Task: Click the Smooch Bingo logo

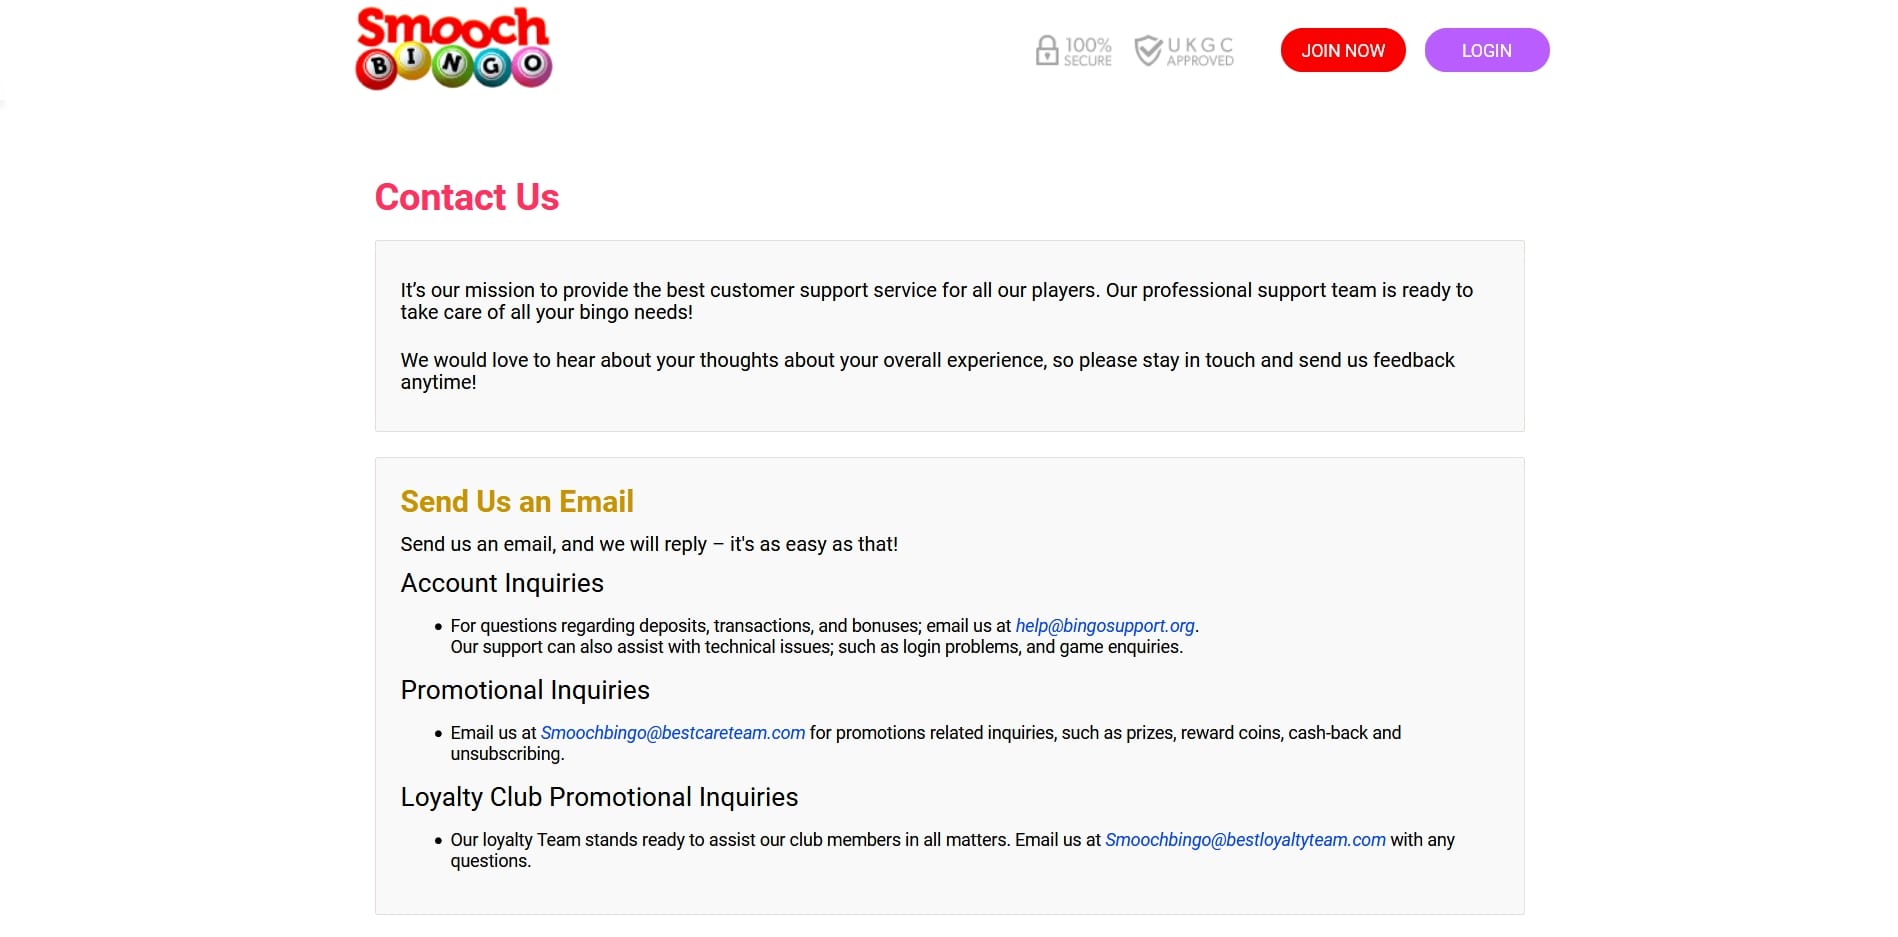Action: point(454,48)
